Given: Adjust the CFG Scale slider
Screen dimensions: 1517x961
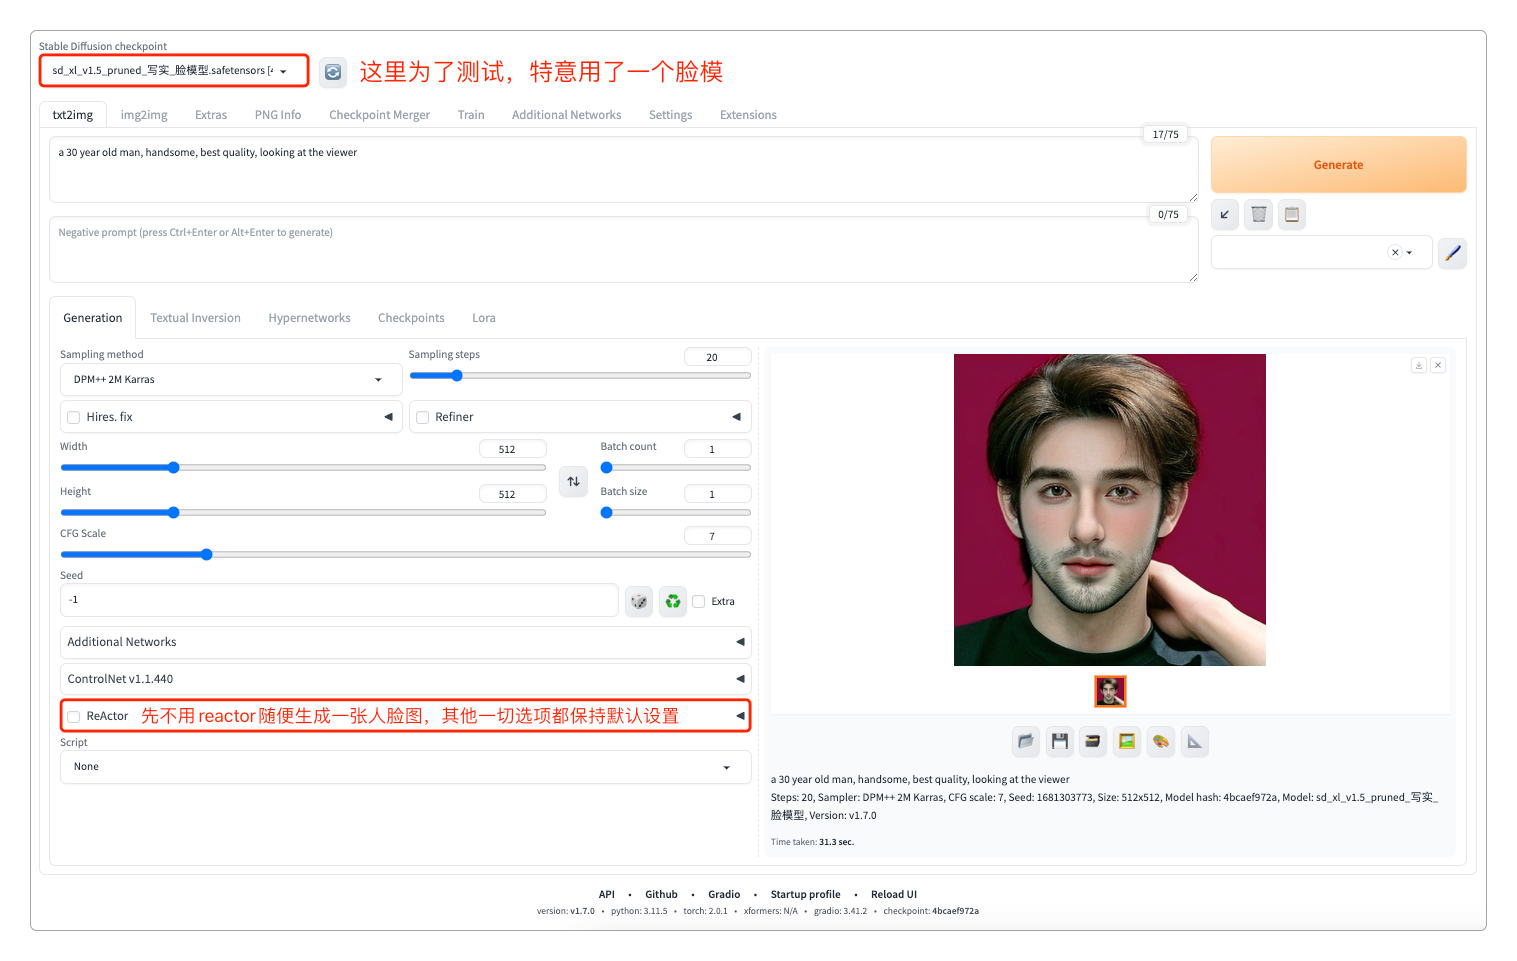Looking at the screenshot, I should tap(405, 555).
